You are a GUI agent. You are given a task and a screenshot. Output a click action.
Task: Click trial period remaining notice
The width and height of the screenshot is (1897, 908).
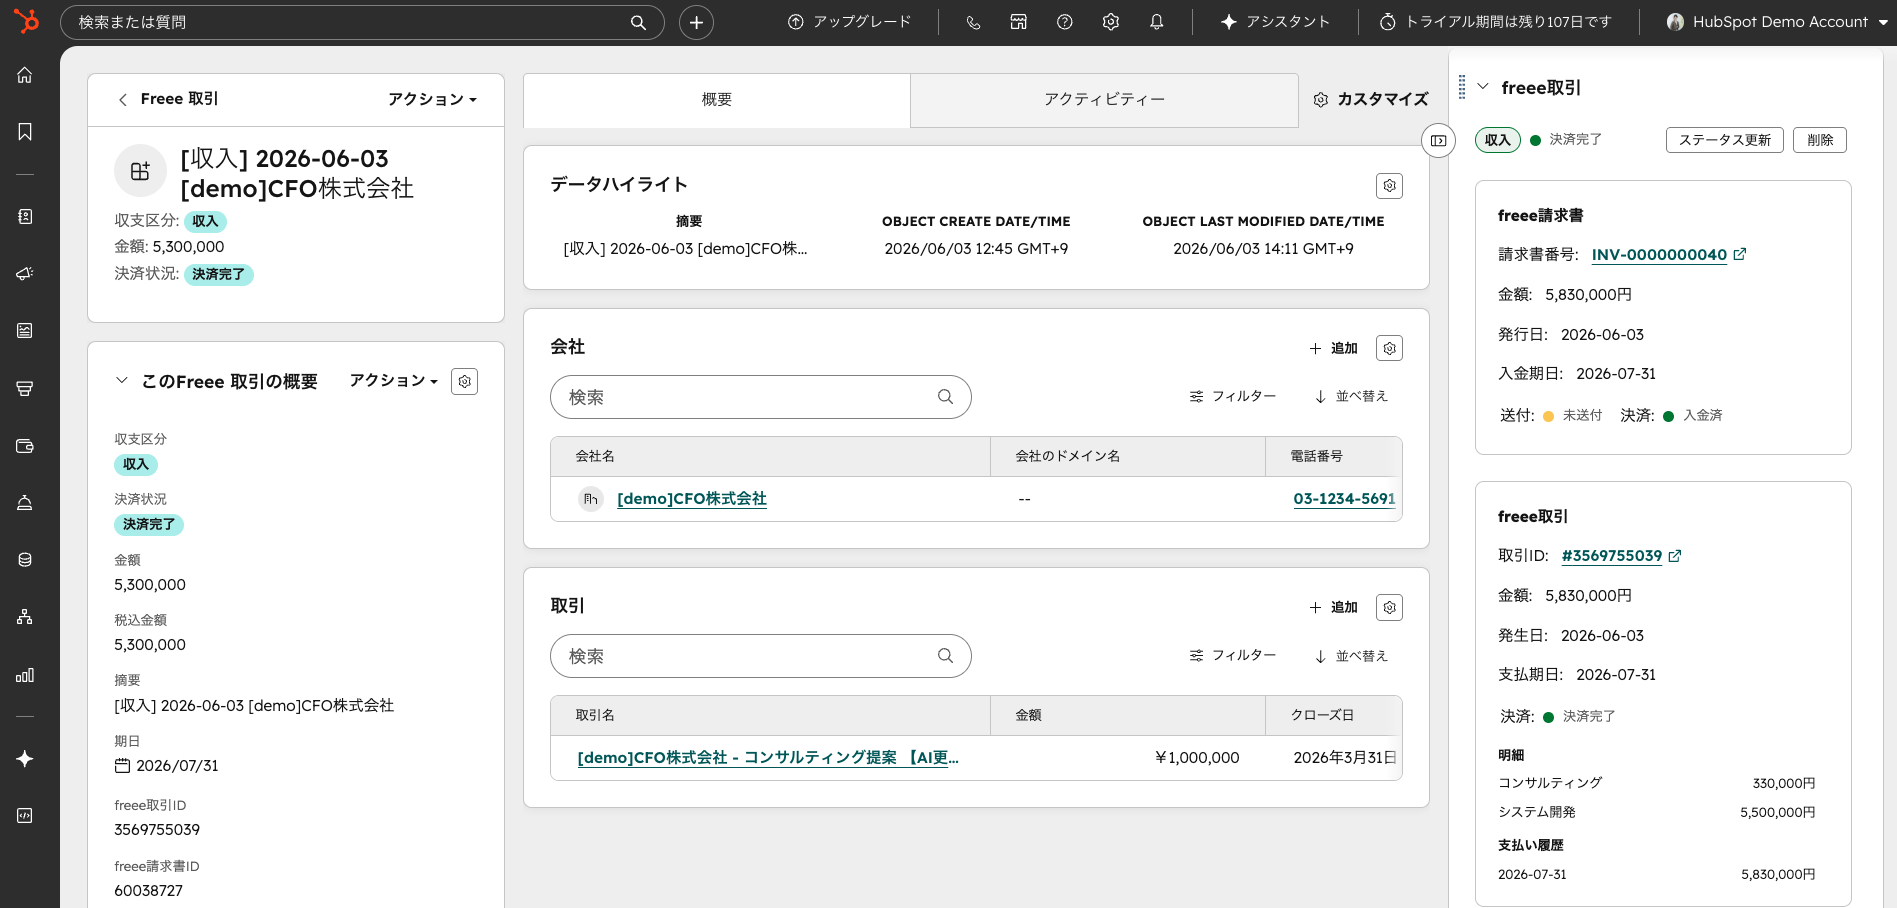pos(1496,22)
